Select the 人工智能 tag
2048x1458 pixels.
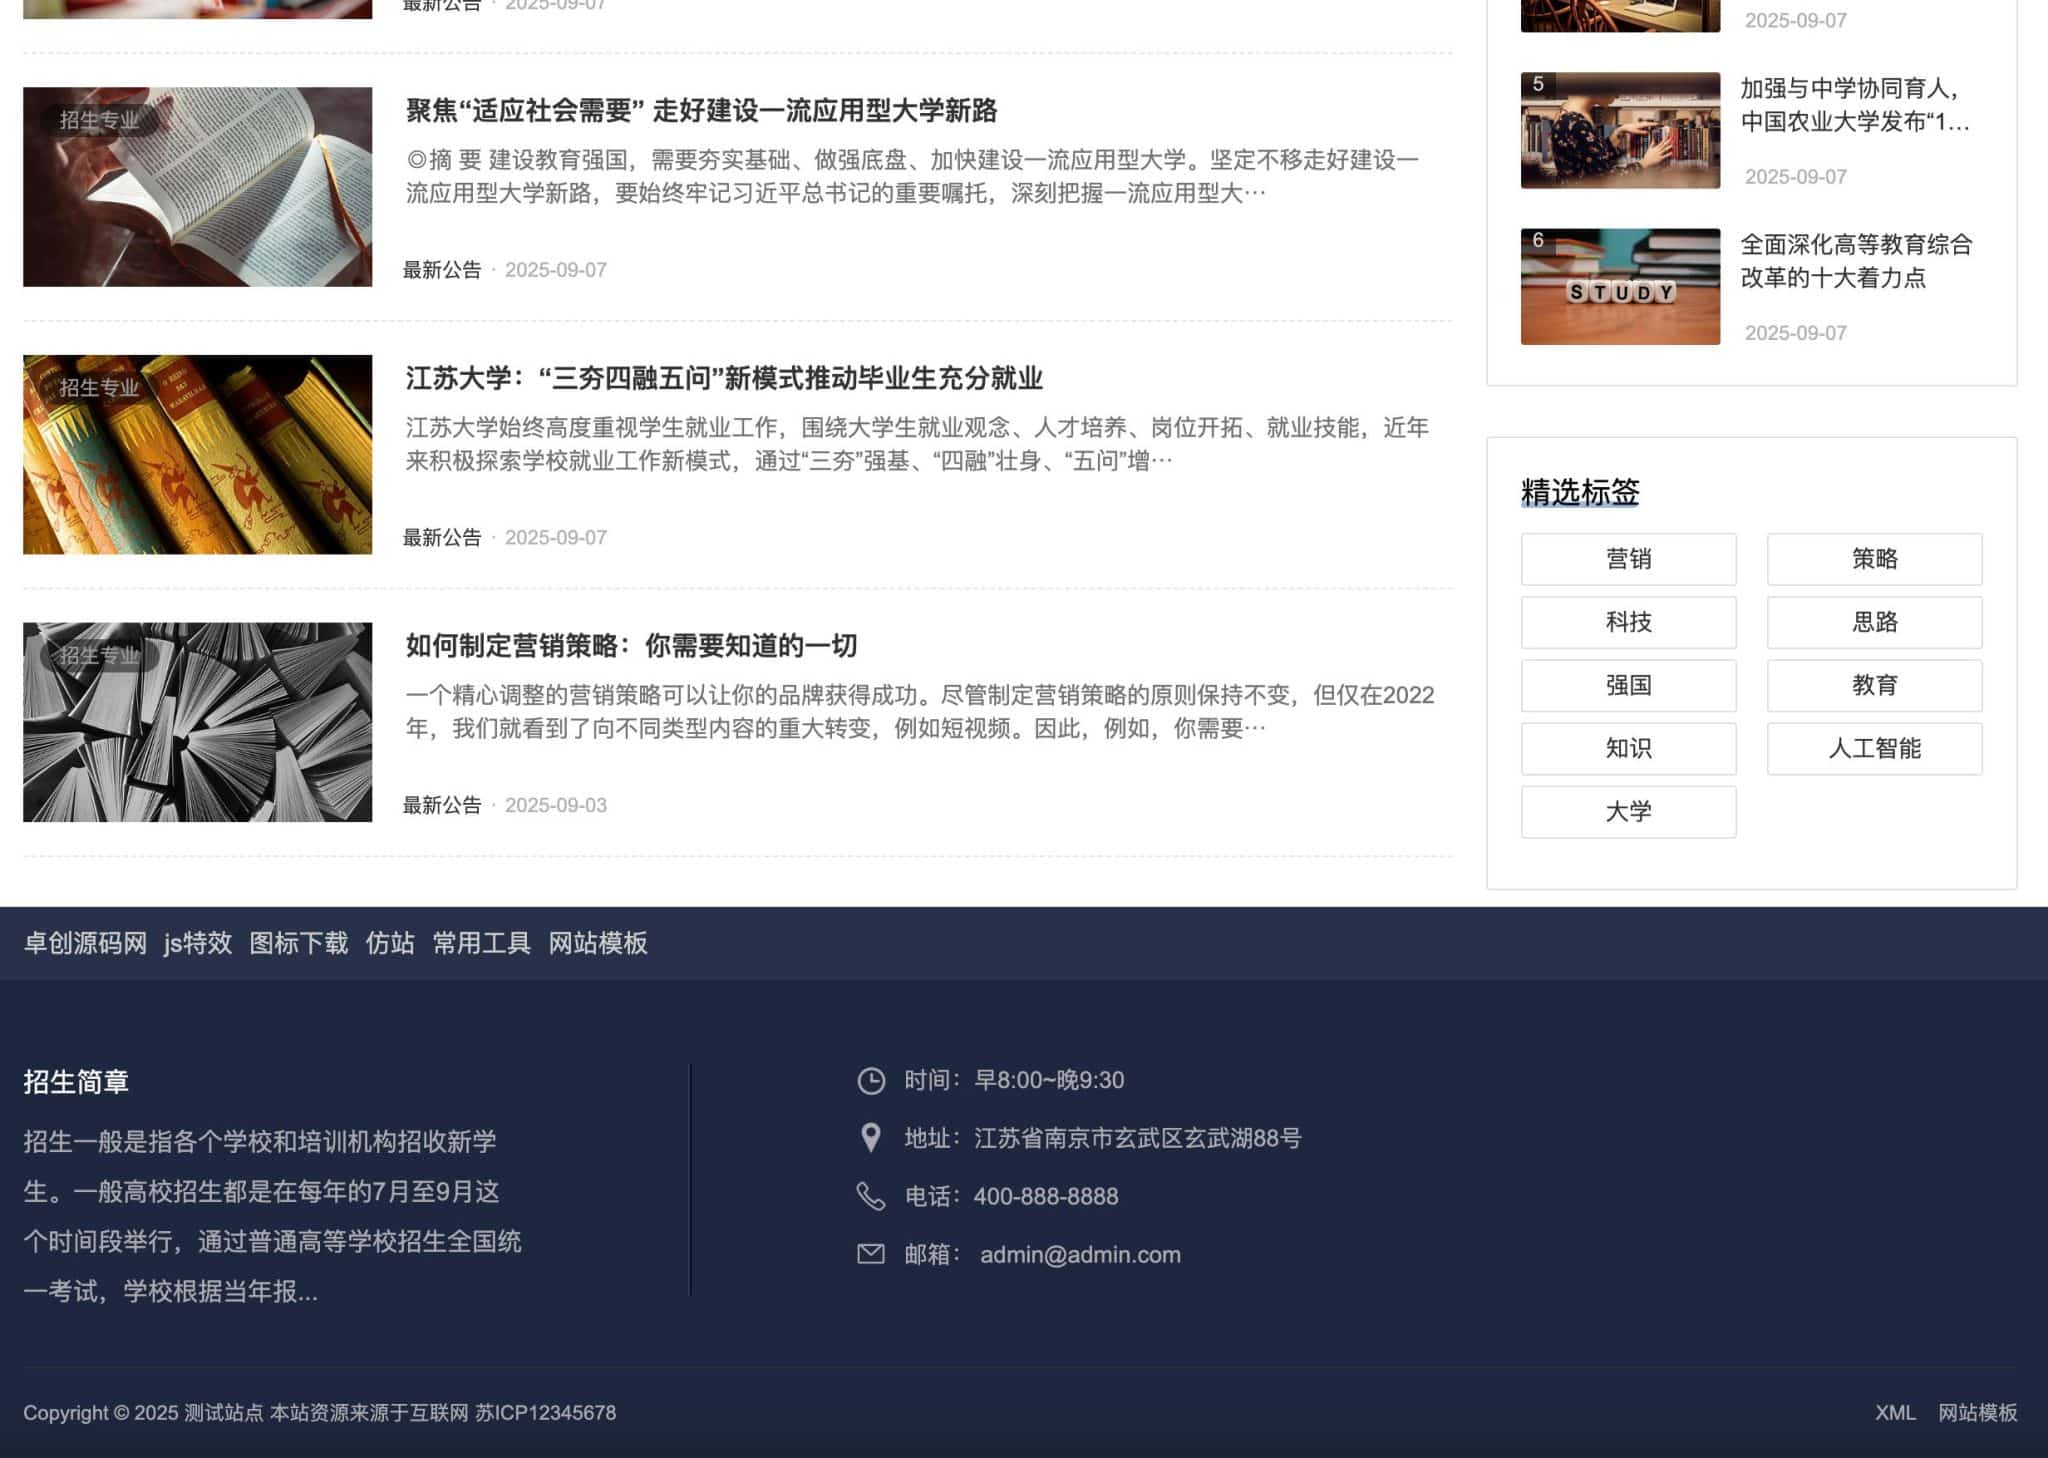click(1874, 748)
